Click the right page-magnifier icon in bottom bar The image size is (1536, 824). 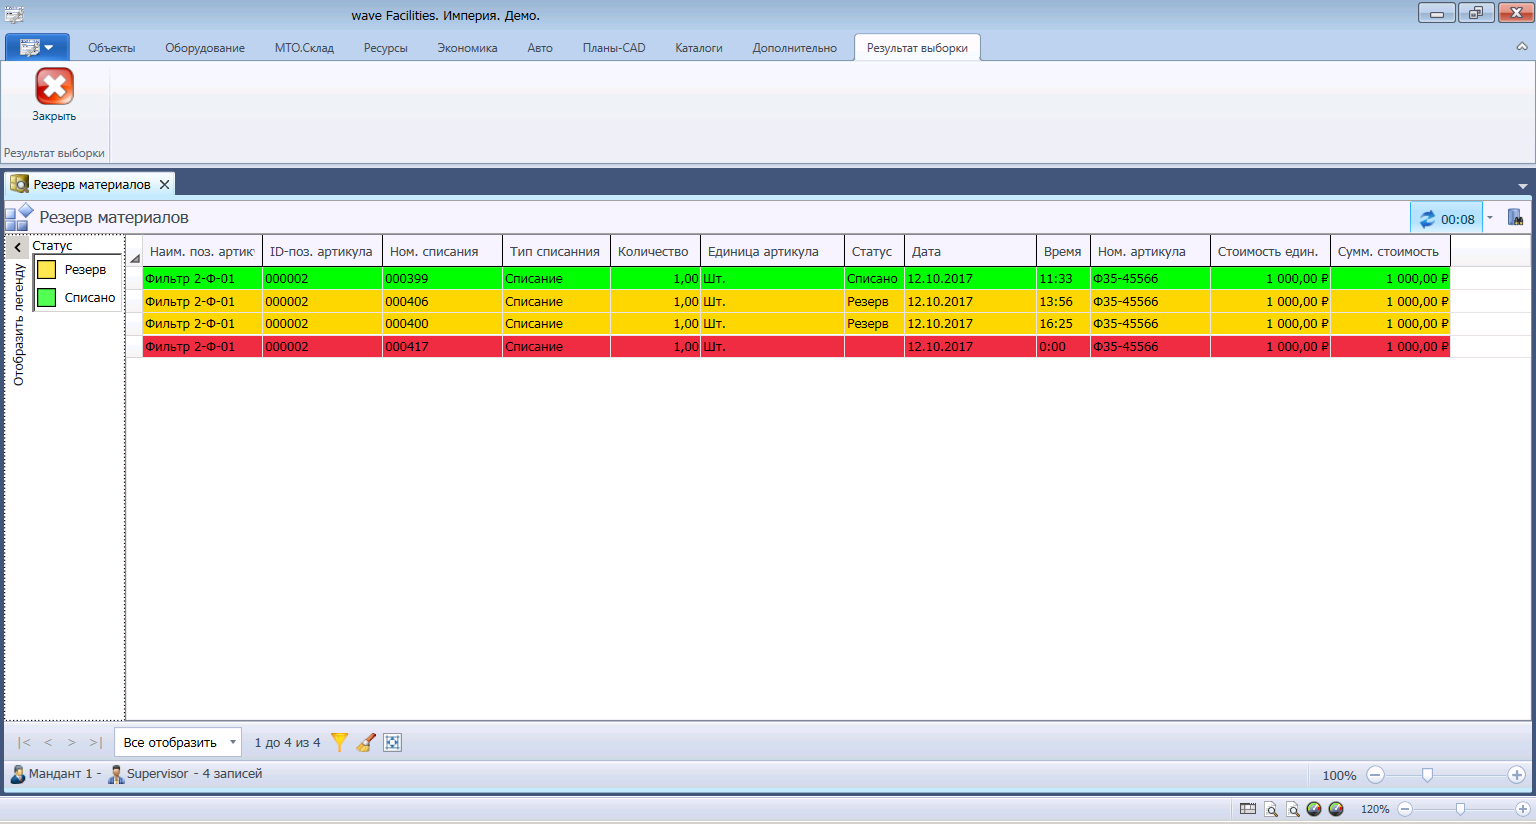[x=1293, y=809]
